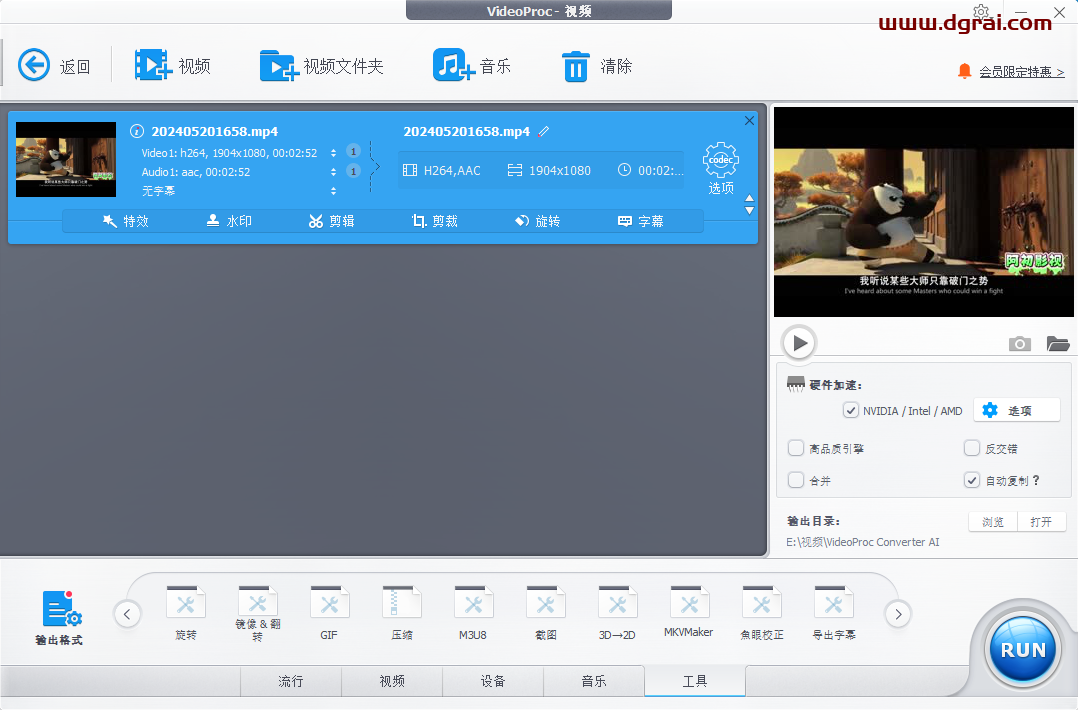The height and width of the screenshot is (710, 1078).
Task: Click the output path E:\视频\VideoProc Converter AI
Action: [x=863, y=542]
